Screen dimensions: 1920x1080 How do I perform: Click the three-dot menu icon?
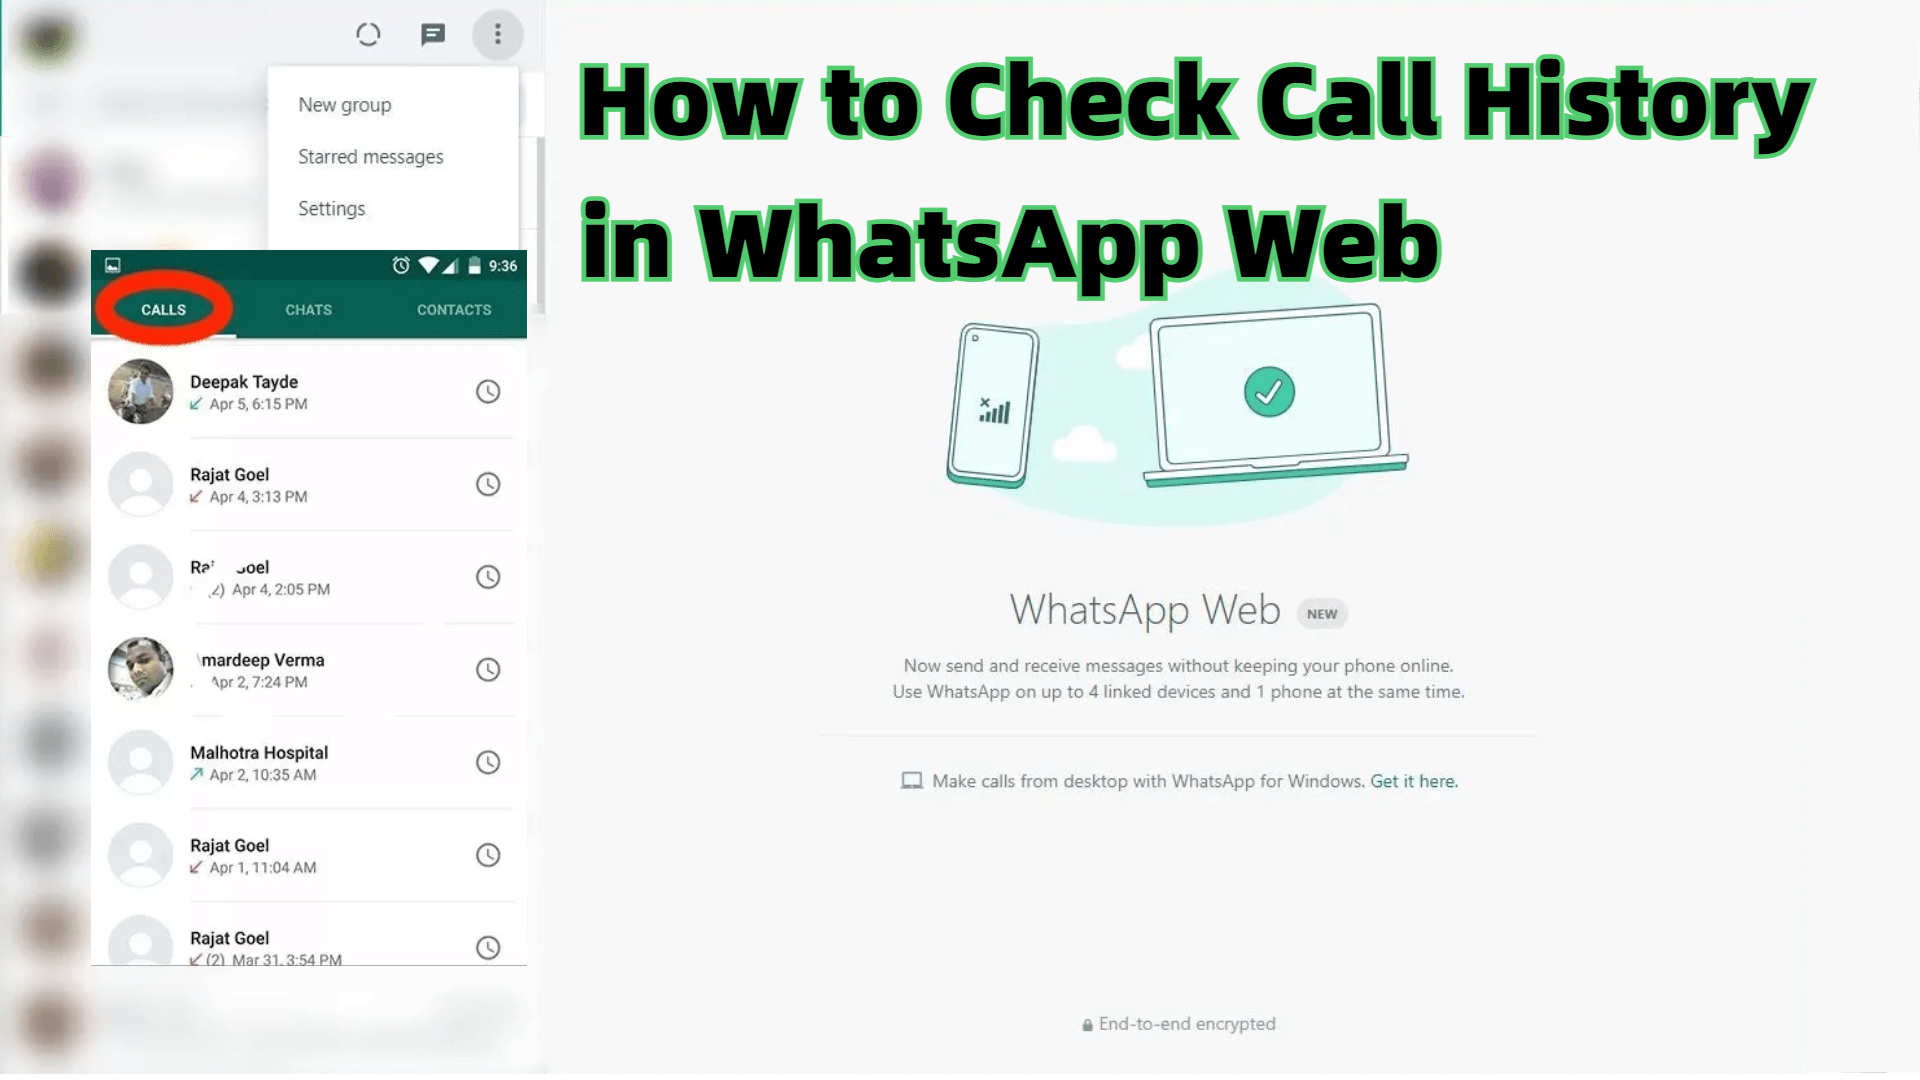click(x=497, y=34)
